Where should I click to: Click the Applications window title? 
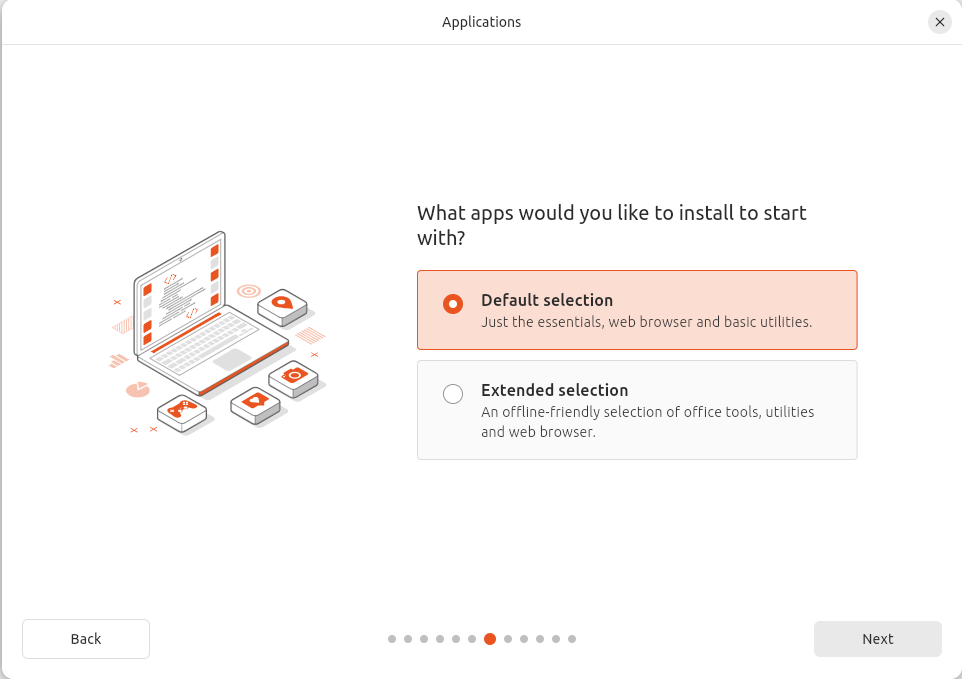pos(481,22)
